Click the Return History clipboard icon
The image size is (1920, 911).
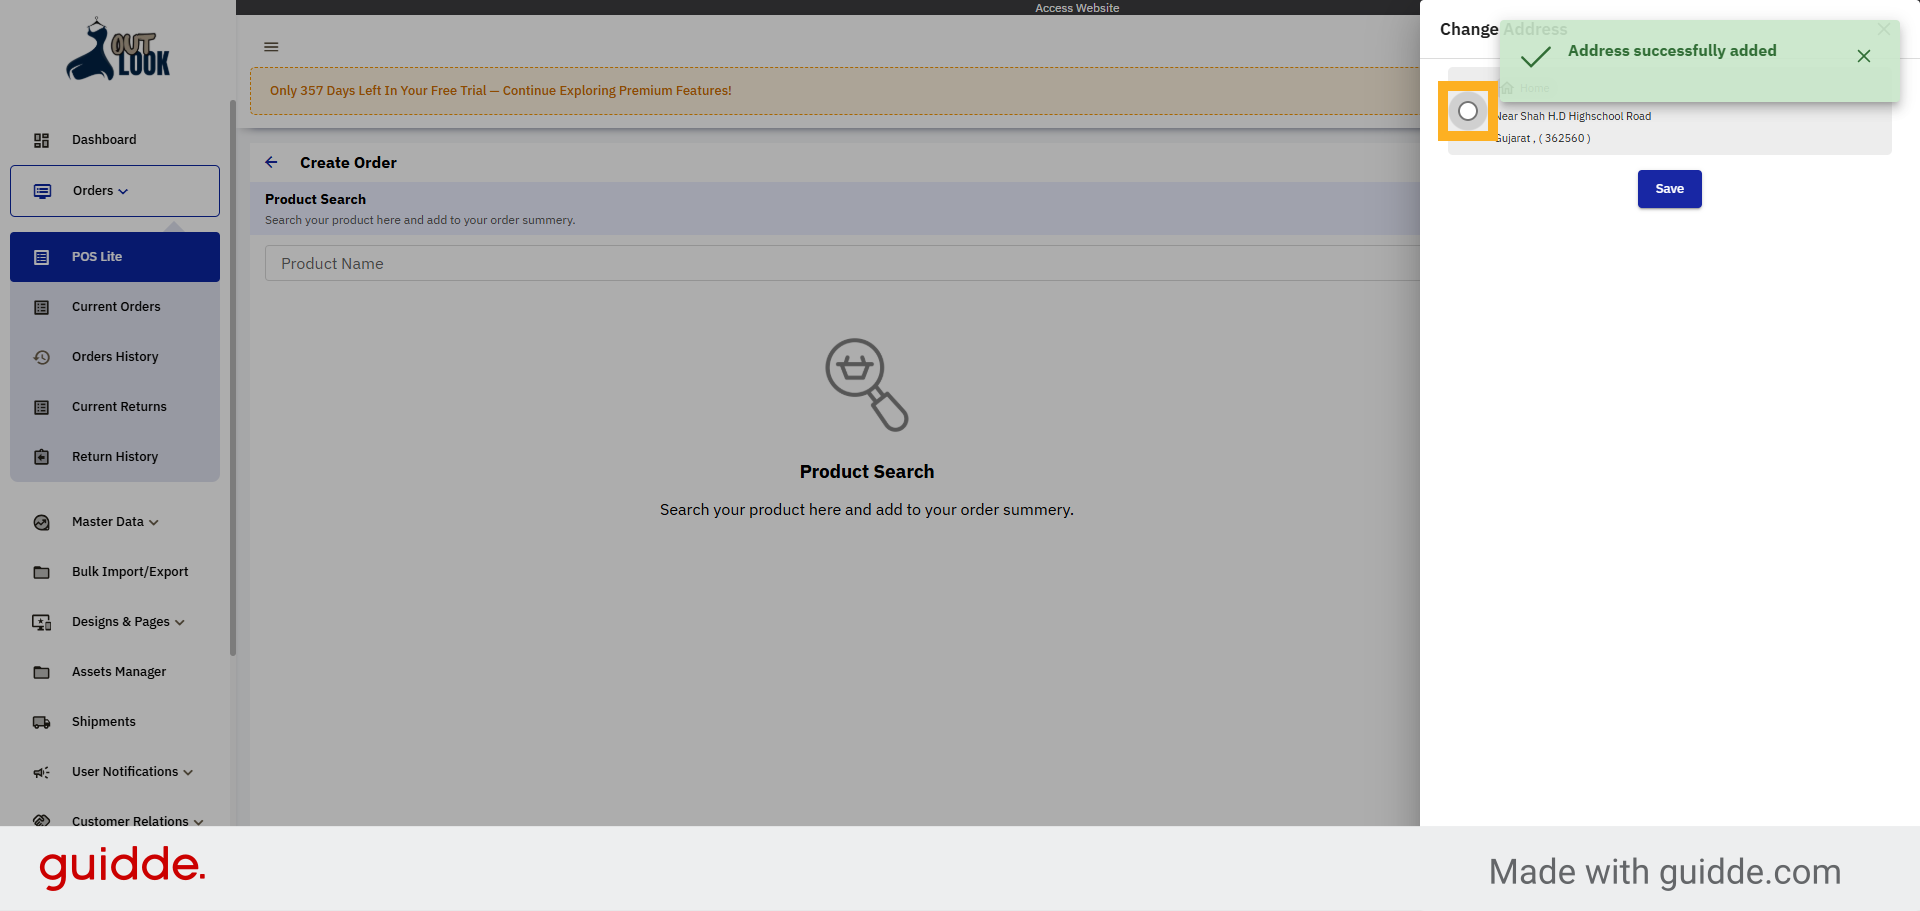tap(41, 457)
